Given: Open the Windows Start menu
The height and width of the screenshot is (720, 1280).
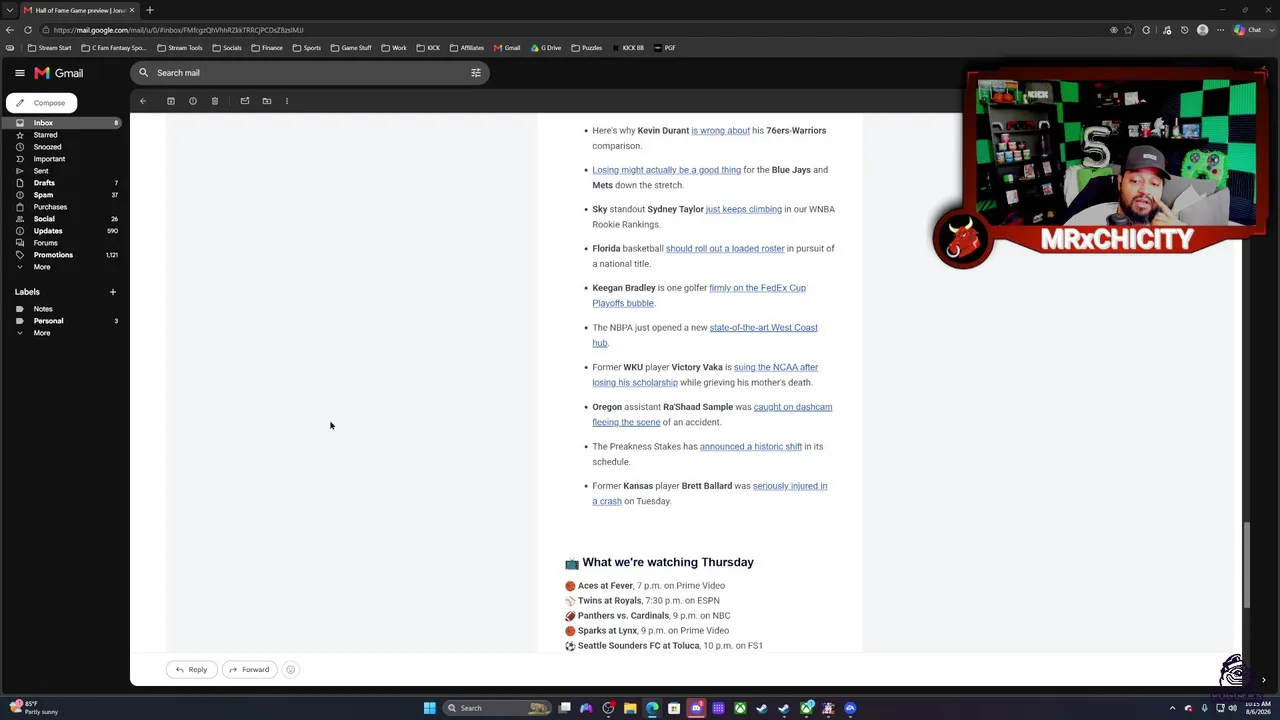Looking at the screenshot, I should tap(430, 708).
